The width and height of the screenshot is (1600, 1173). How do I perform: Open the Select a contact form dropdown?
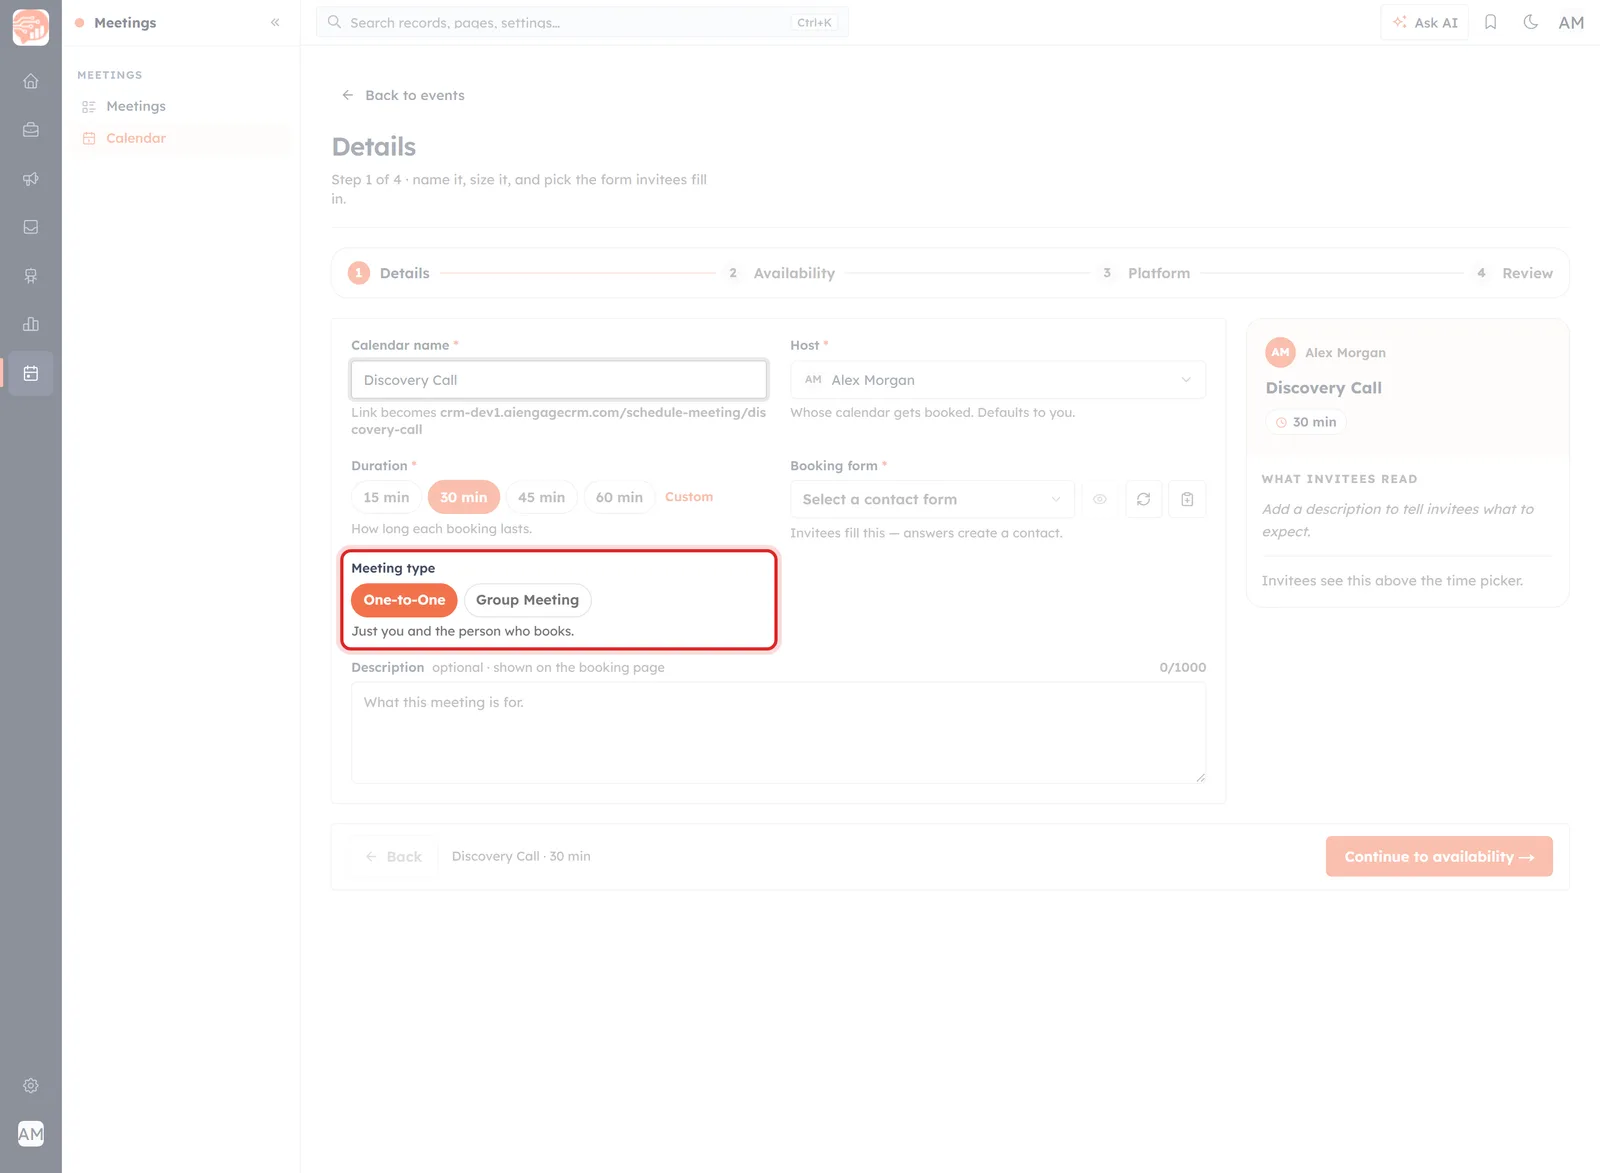[x=932, y=499]
